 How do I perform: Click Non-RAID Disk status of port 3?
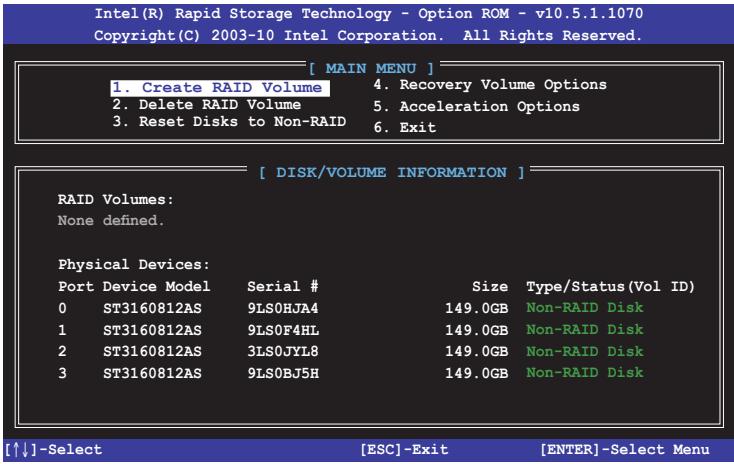tap(585, 373)
